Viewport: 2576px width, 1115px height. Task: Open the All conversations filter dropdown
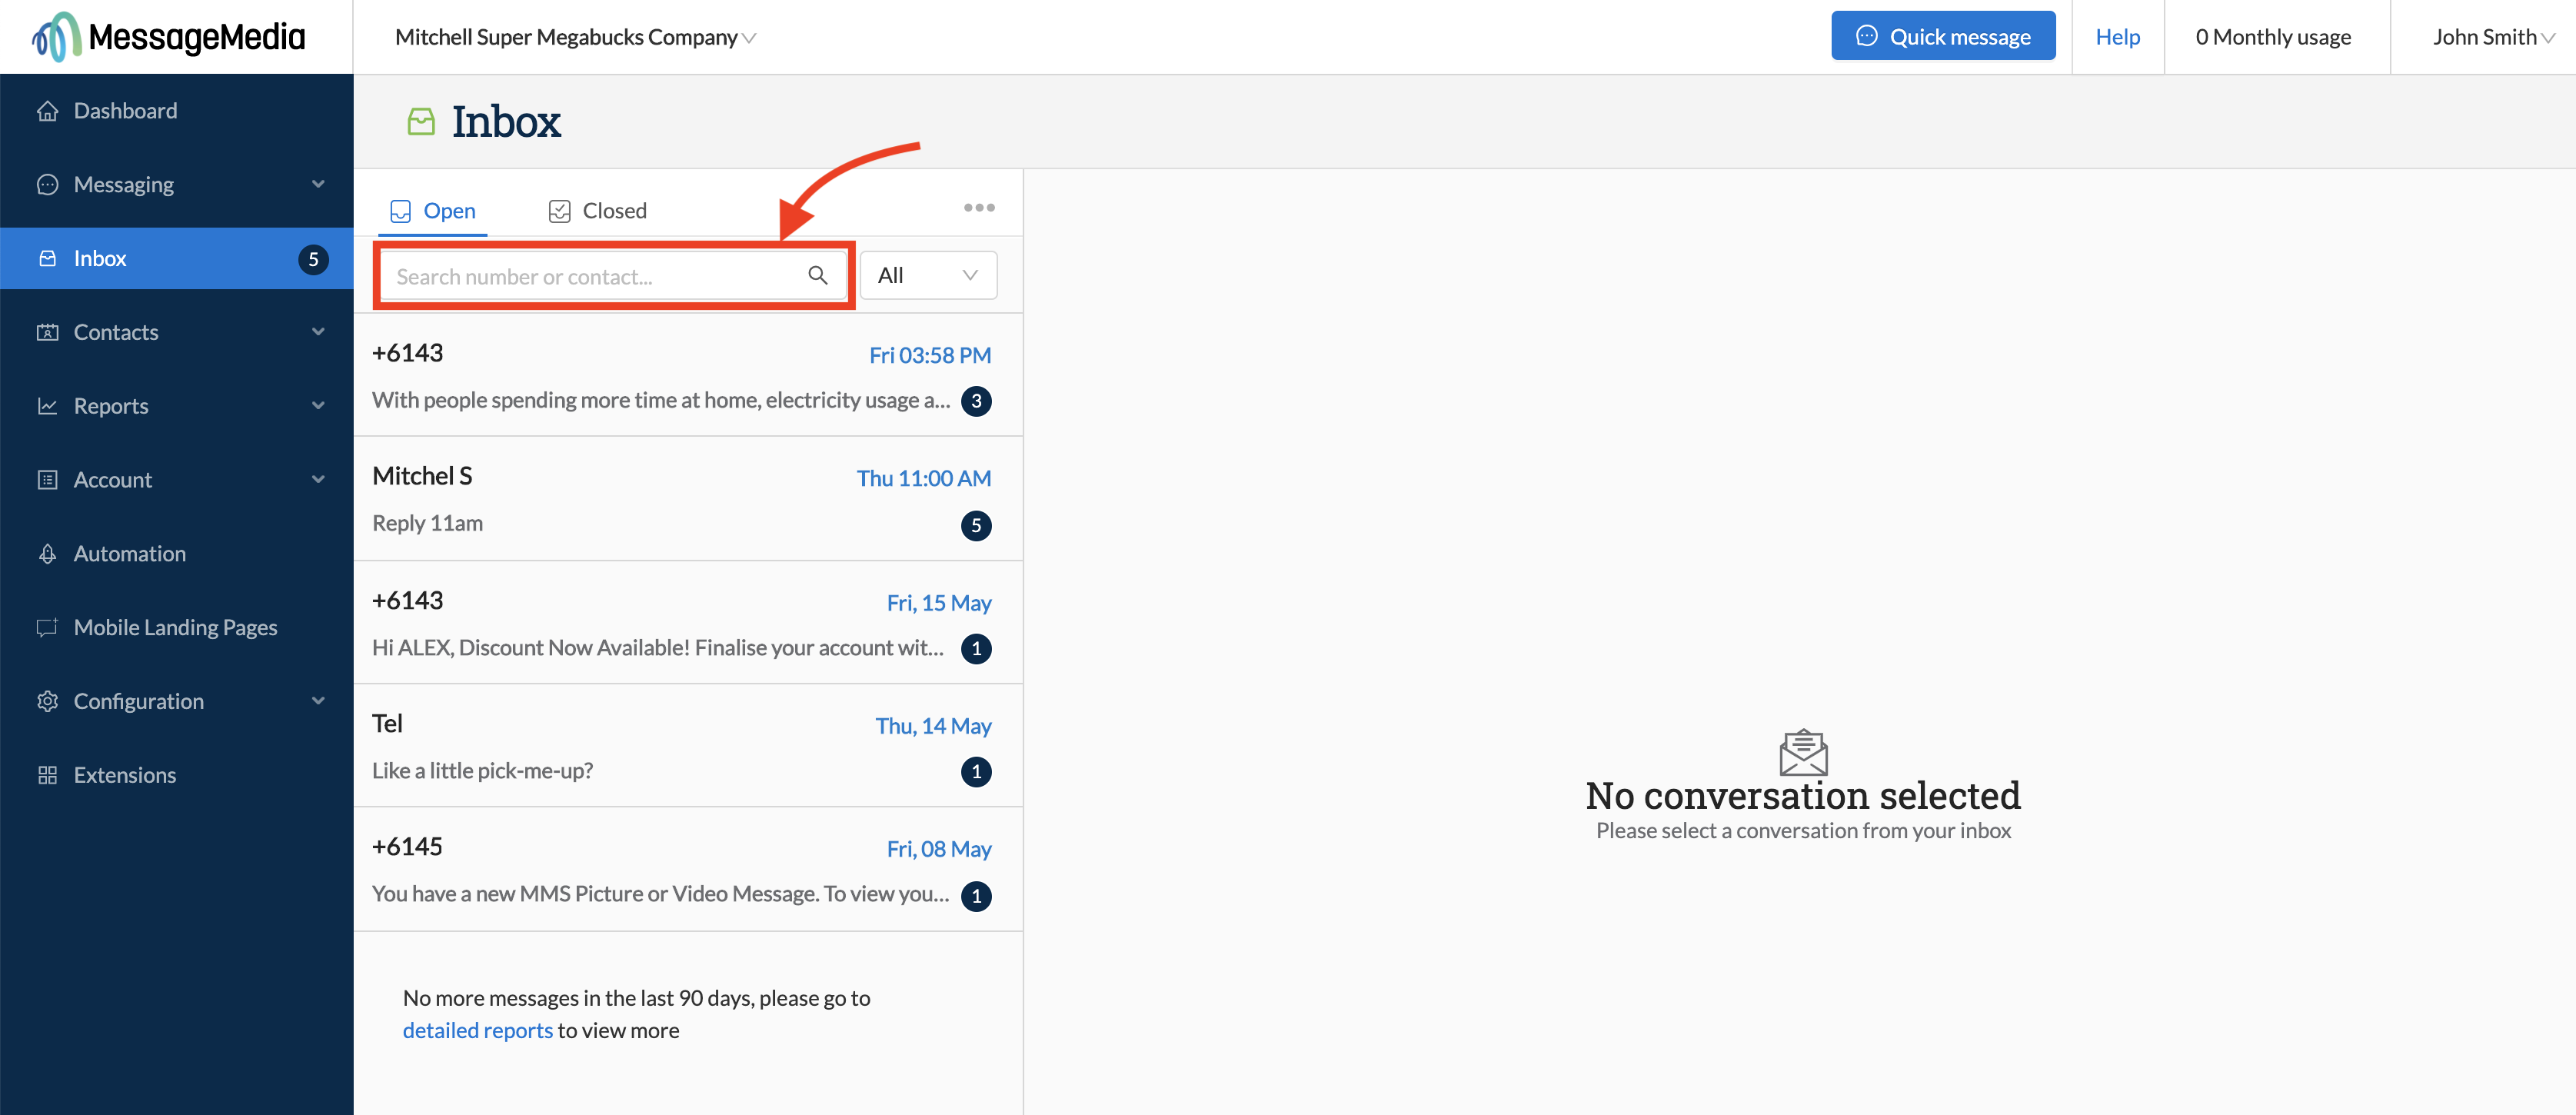927,274
